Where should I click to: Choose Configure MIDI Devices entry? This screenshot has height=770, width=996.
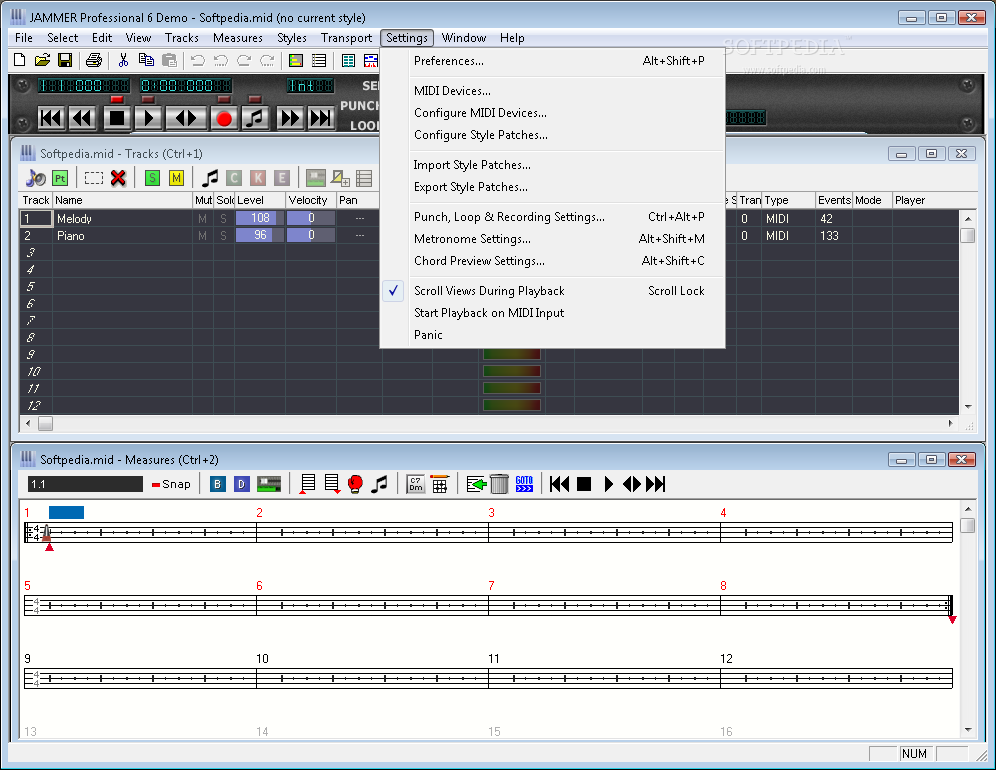tap(552, 113)
